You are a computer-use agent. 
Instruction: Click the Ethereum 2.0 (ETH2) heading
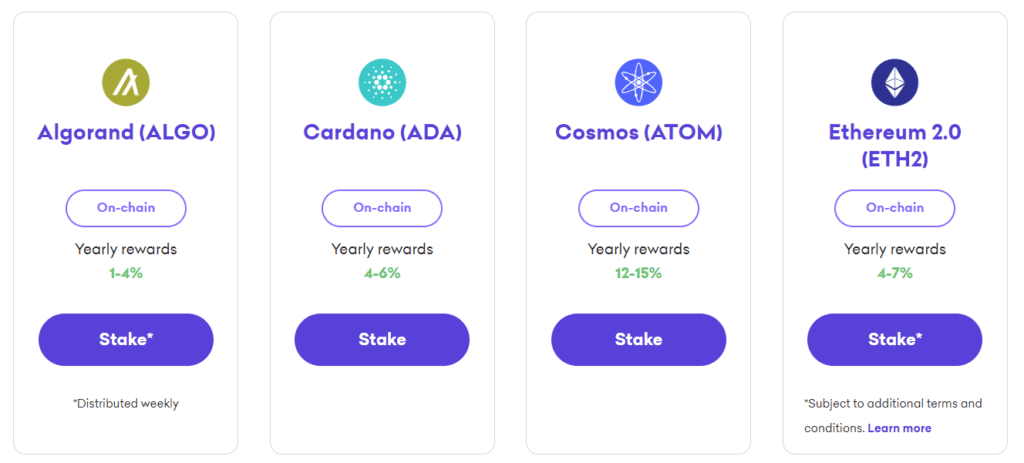point(894,145)
